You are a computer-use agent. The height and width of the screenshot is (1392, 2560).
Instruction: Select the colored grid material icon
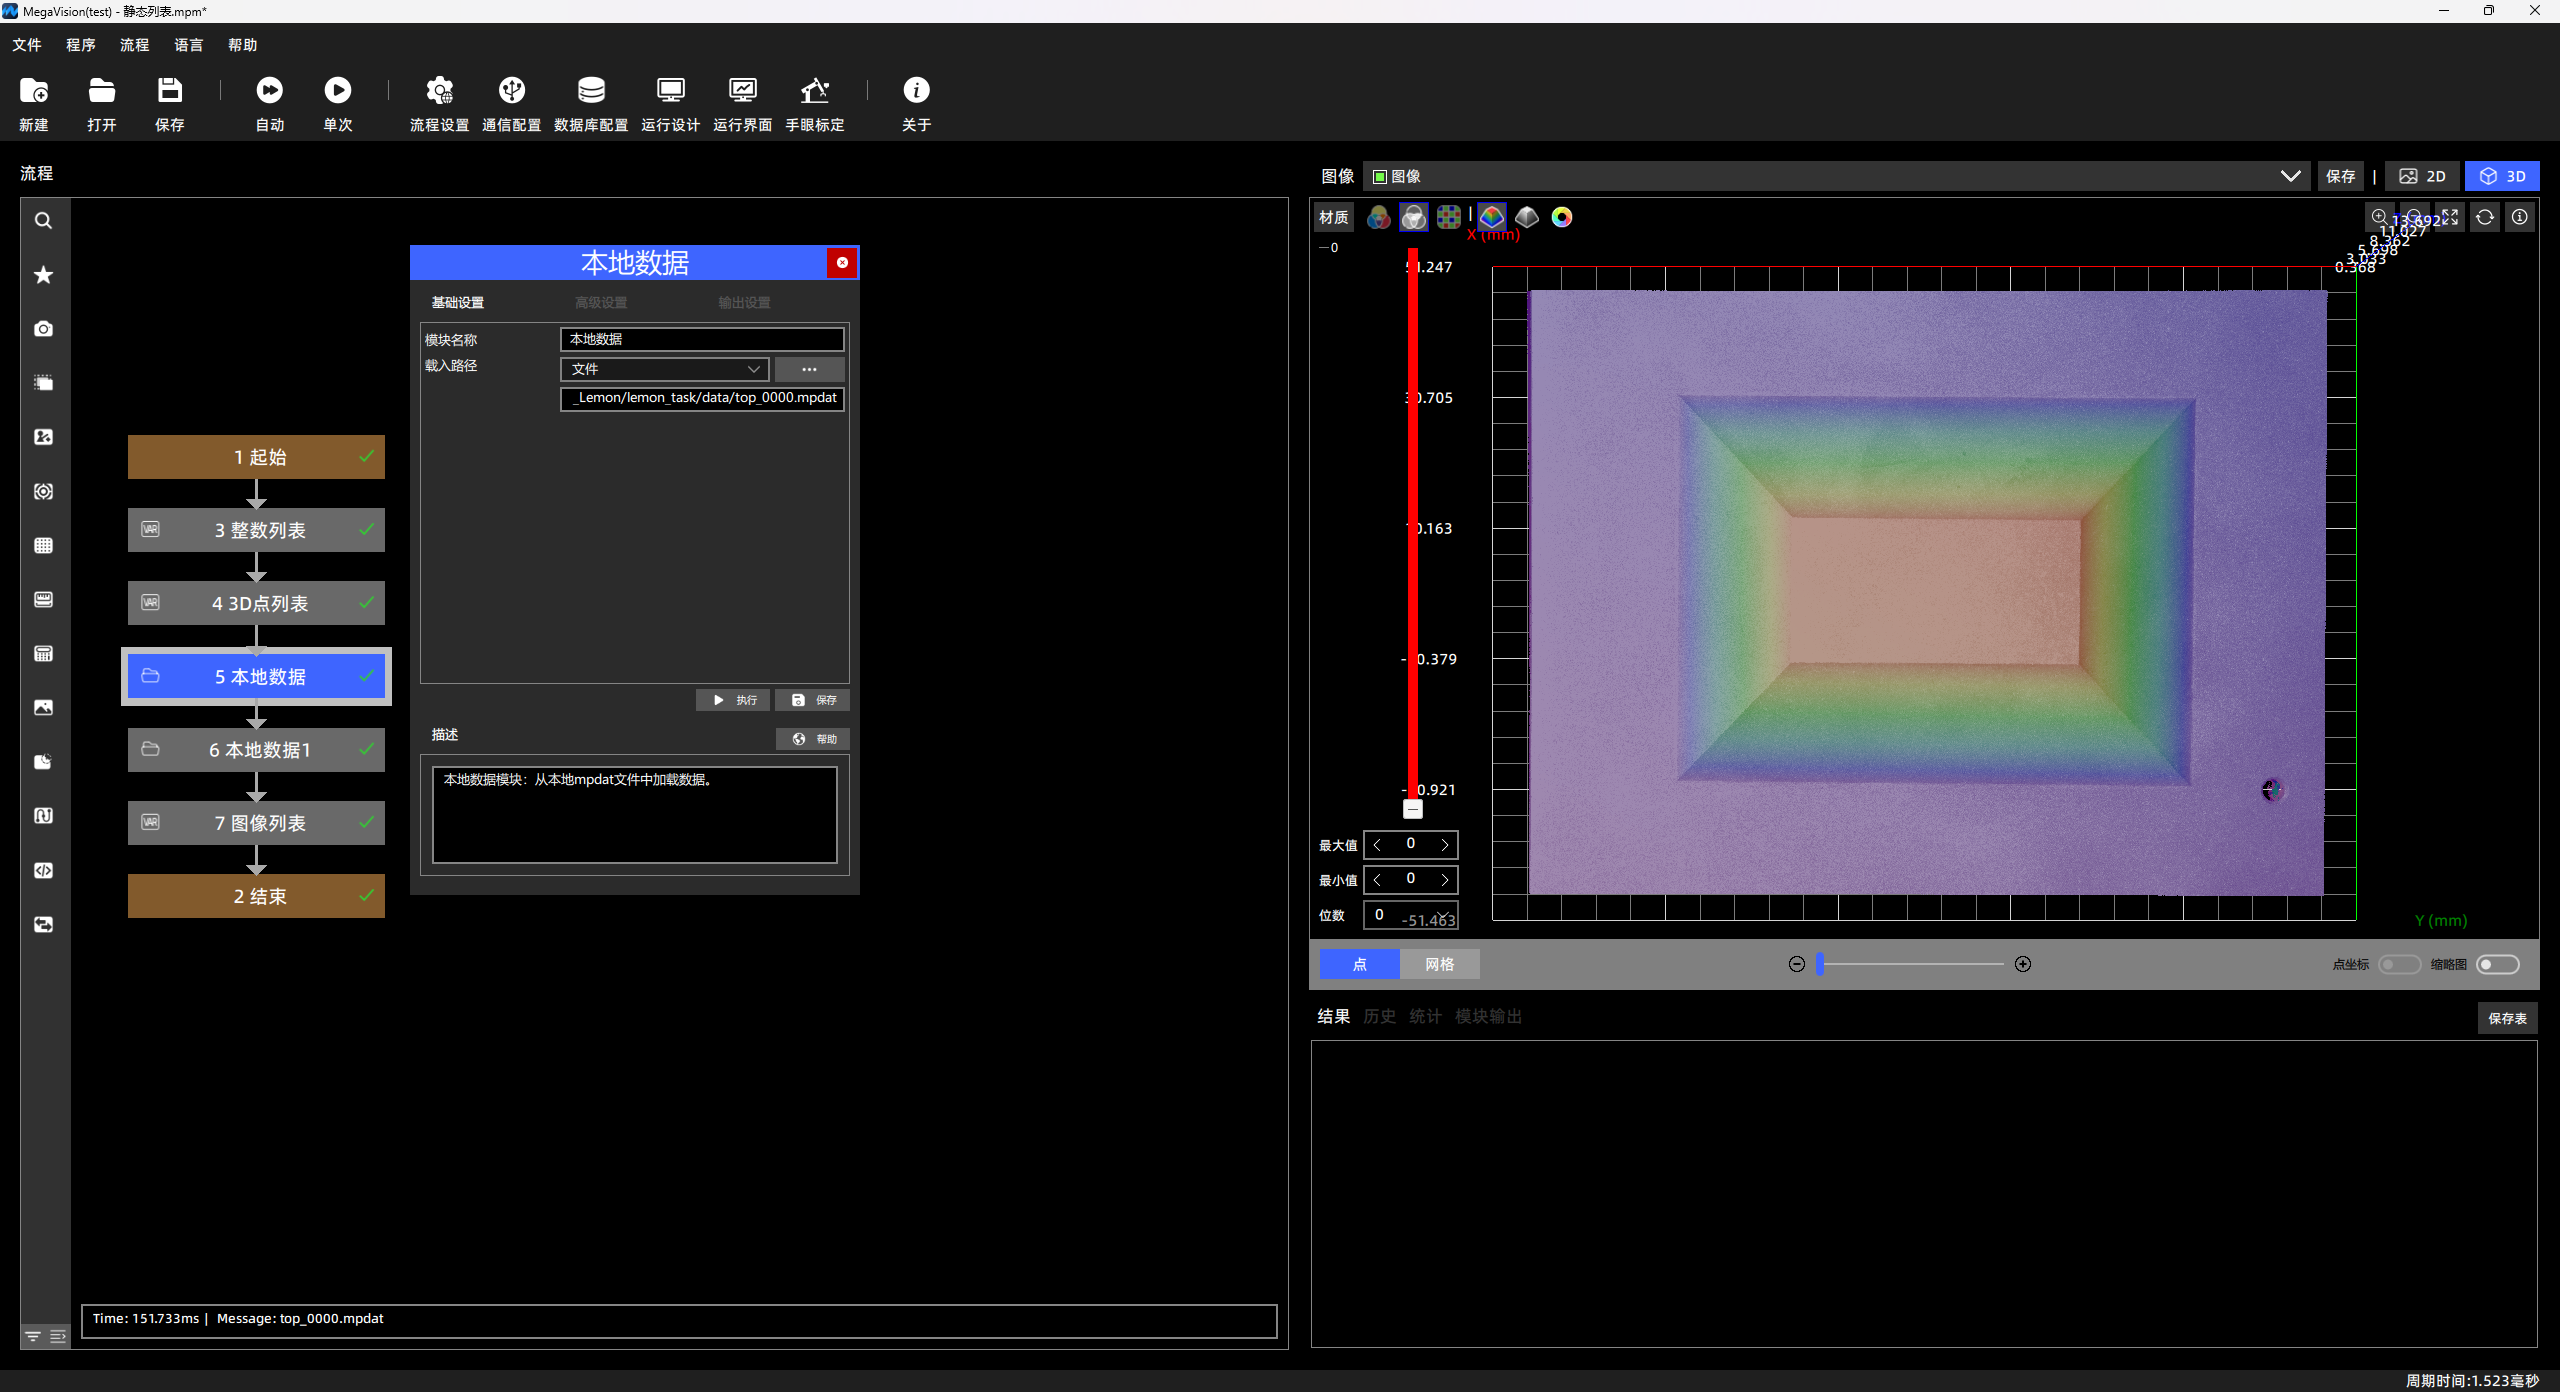click(1448, 218)
